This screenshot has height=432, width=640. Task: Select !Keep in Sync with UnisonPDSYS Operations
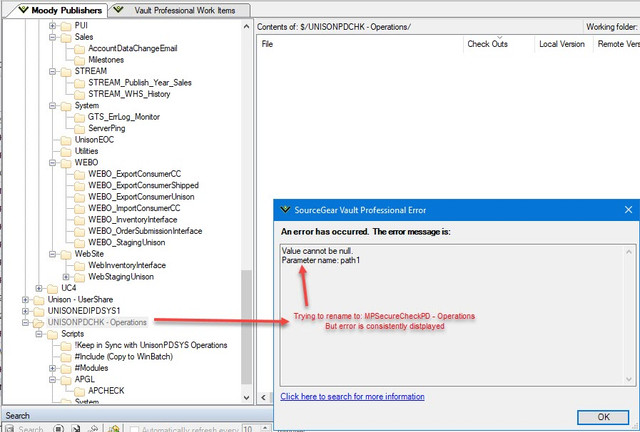tap(151, 345)
